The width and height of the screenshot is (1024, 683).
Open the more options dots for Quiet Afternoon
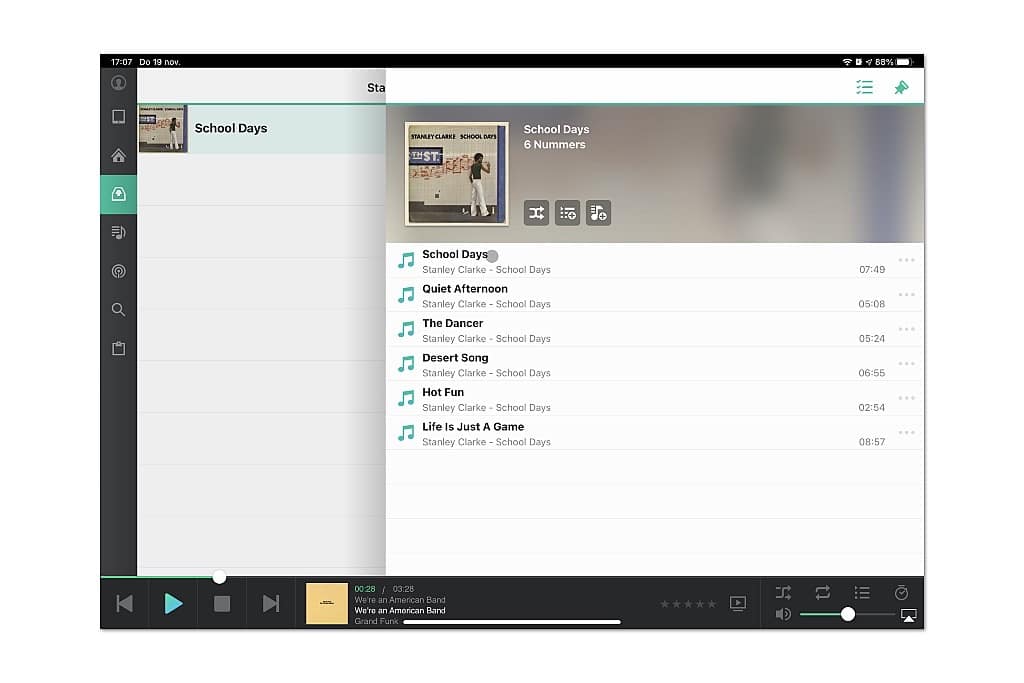click(x=906, y=294)
